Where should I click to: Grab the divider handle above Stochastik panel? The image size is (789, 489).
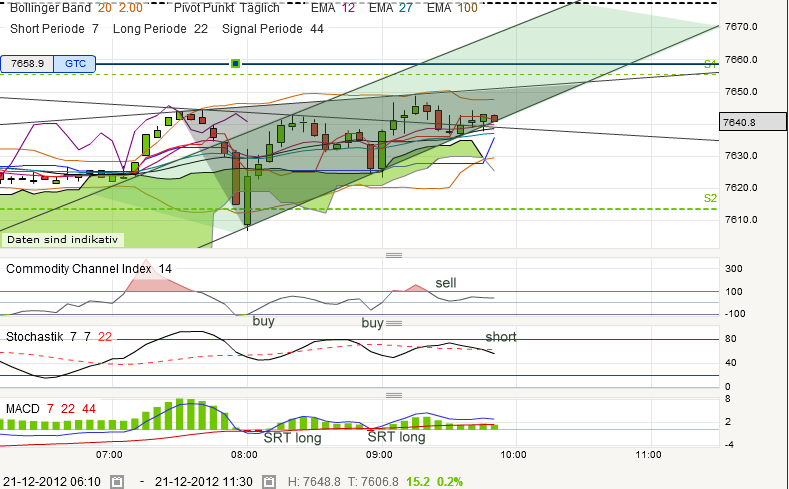393,323
